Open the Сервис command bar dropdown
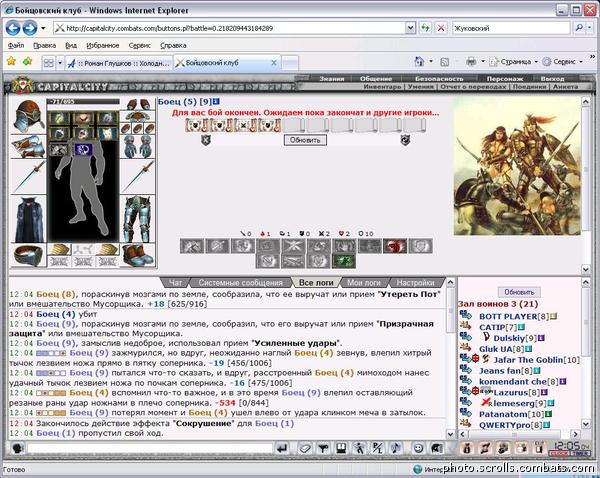The image size is (600, 478). point(562,61)
